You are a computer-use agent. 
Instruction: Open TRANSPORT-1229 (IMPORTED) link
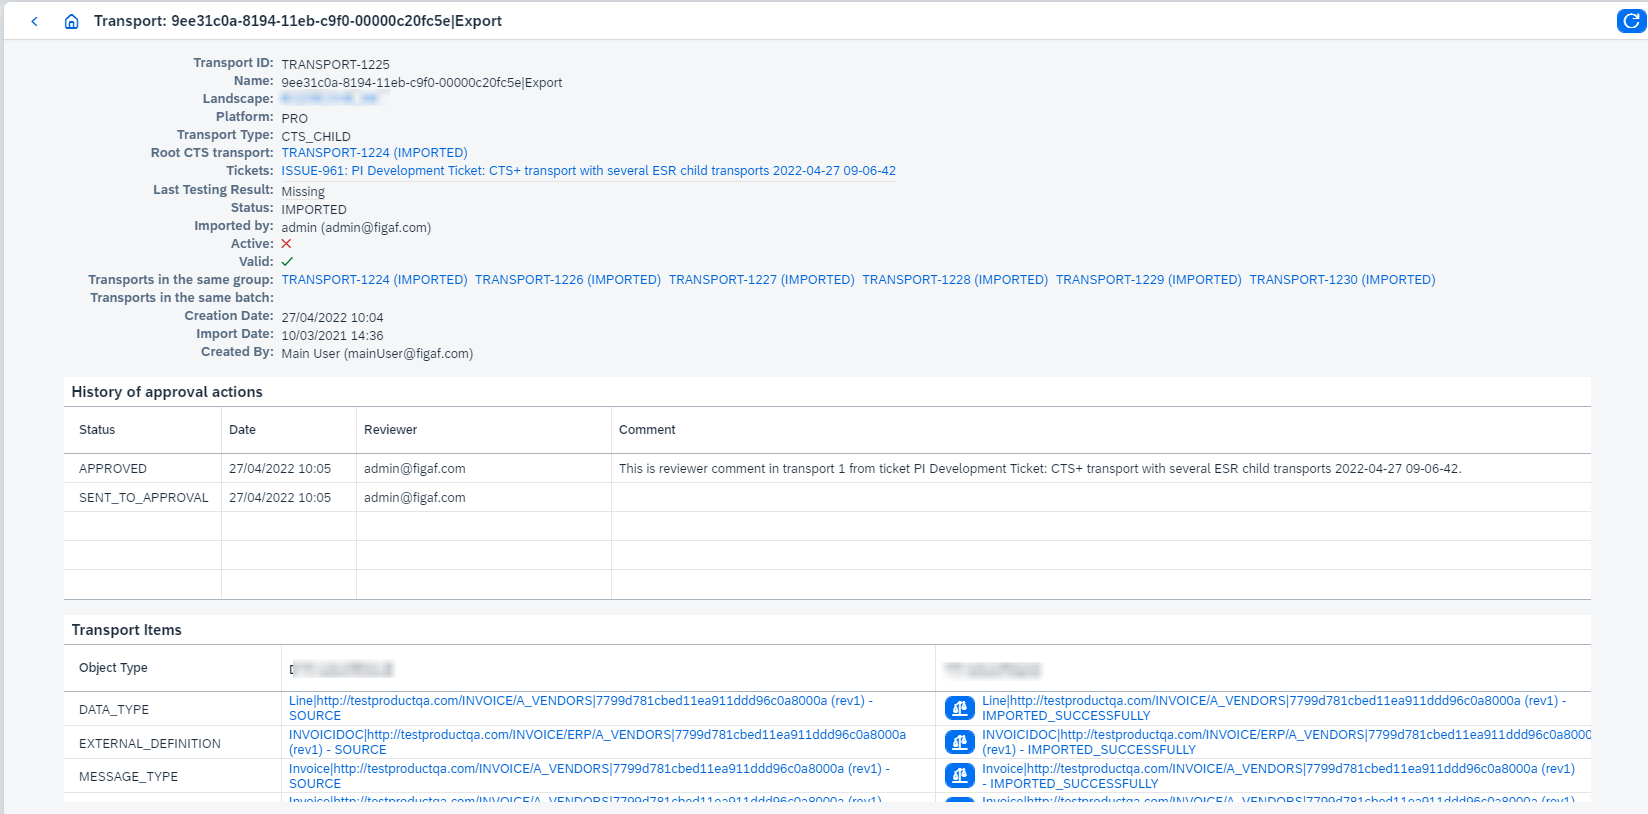[x=1149, y=280]
